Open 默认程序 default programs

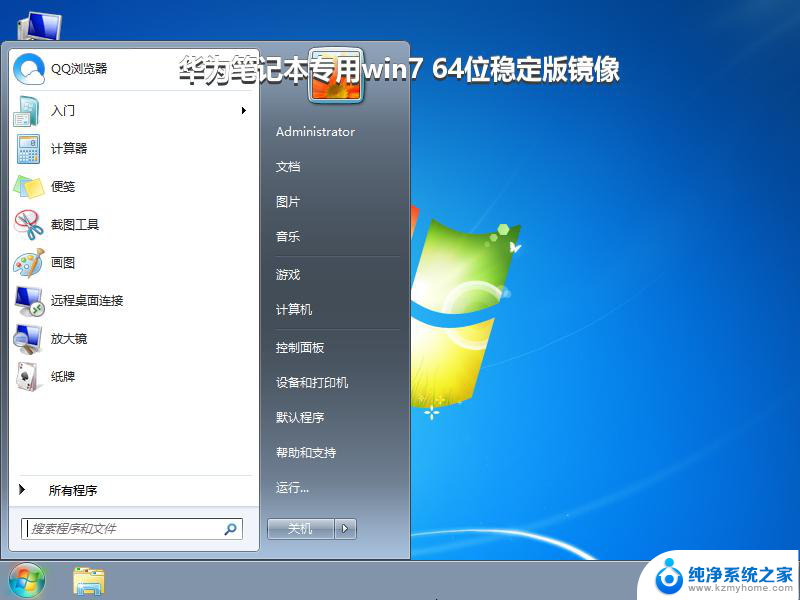click(300, 418)
